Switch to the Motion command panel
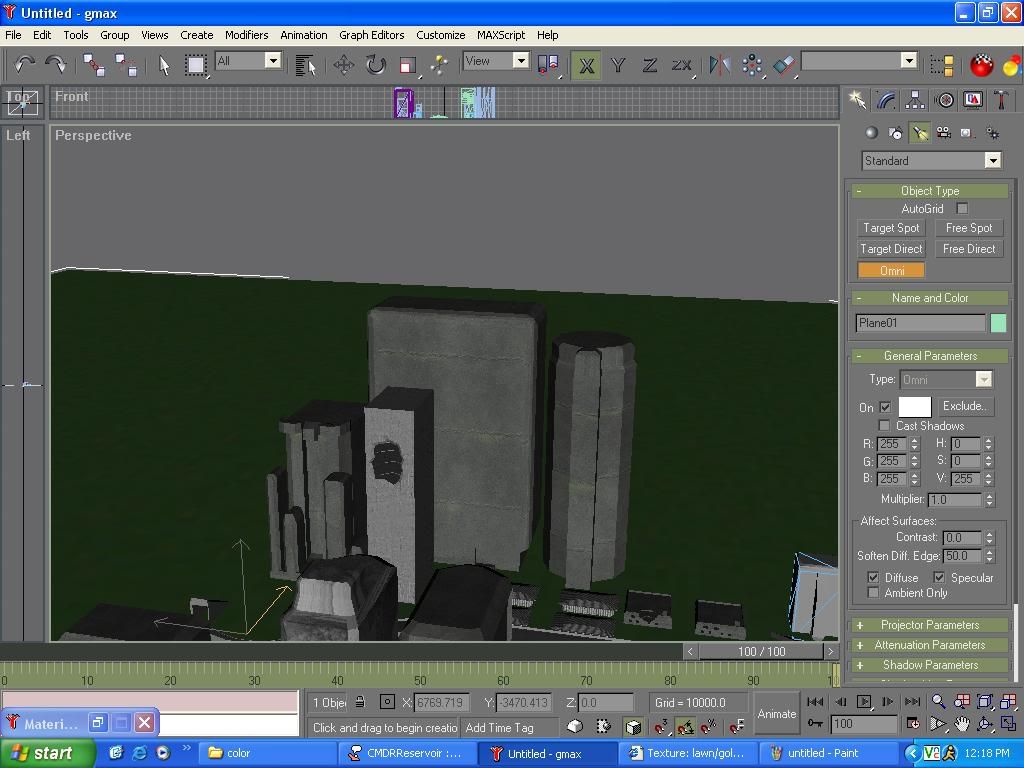The height and width of the screenshot is (768, 1024). coord(944,100)
